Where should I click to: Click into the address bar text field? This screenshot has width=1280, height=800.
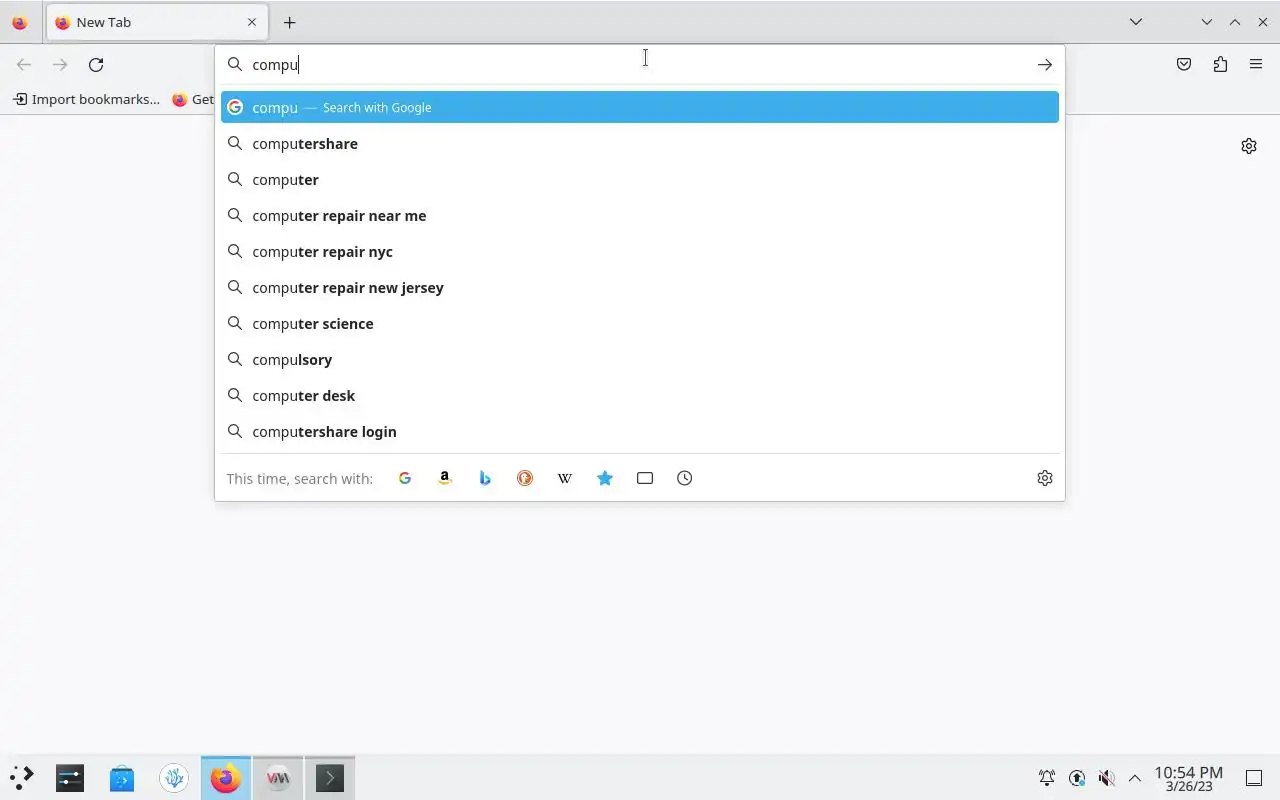click(x=638, y=65)
